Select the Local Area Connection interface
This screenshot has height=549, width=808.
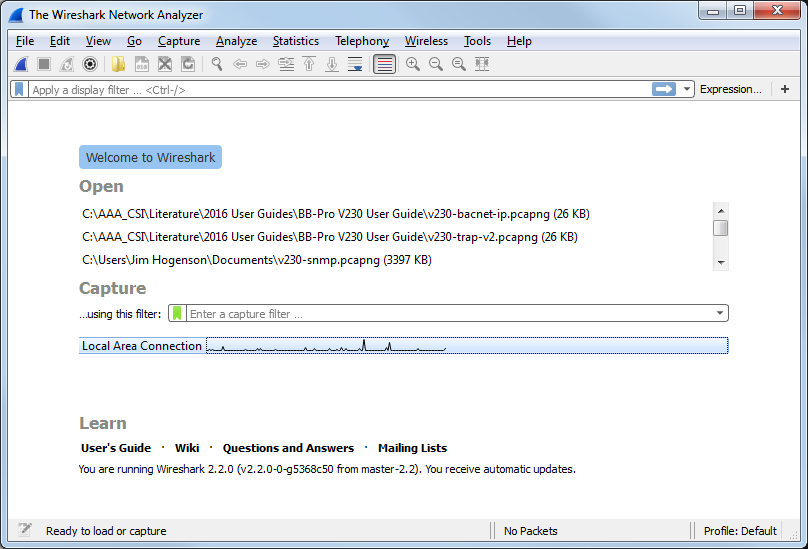click(403, 345)
